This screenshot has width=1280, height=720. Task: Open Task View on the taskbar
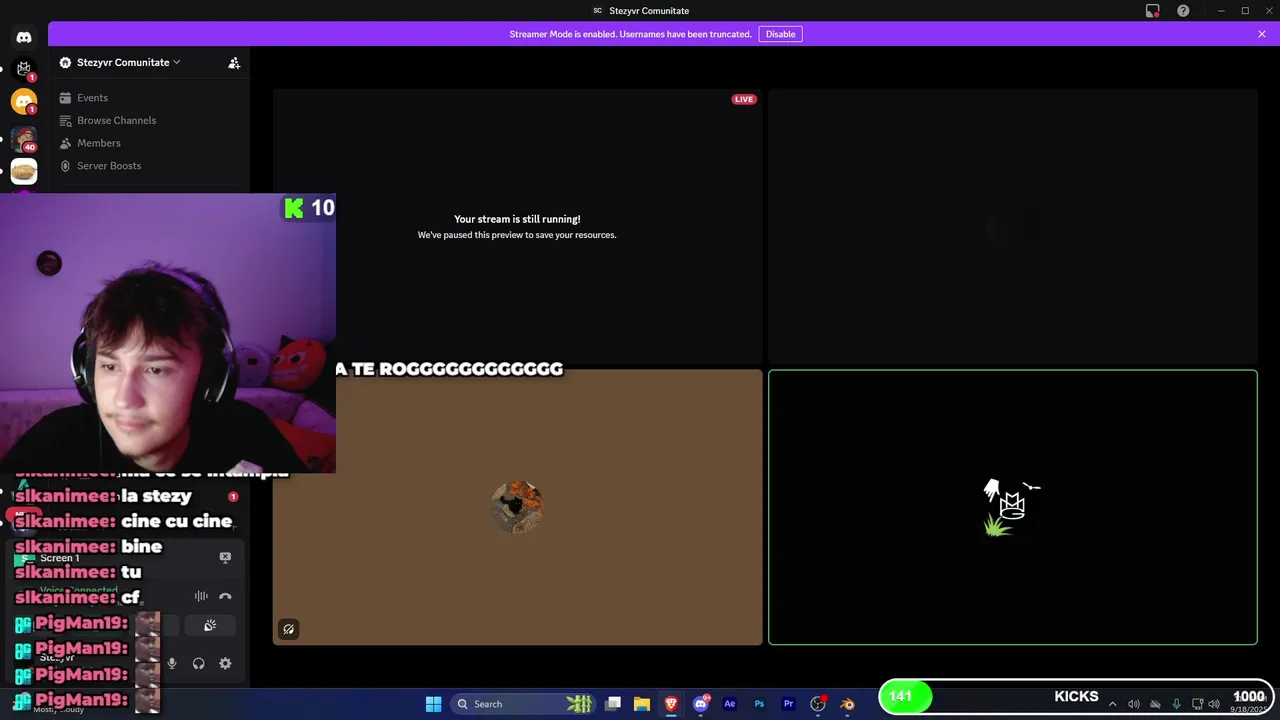[613, 704]
